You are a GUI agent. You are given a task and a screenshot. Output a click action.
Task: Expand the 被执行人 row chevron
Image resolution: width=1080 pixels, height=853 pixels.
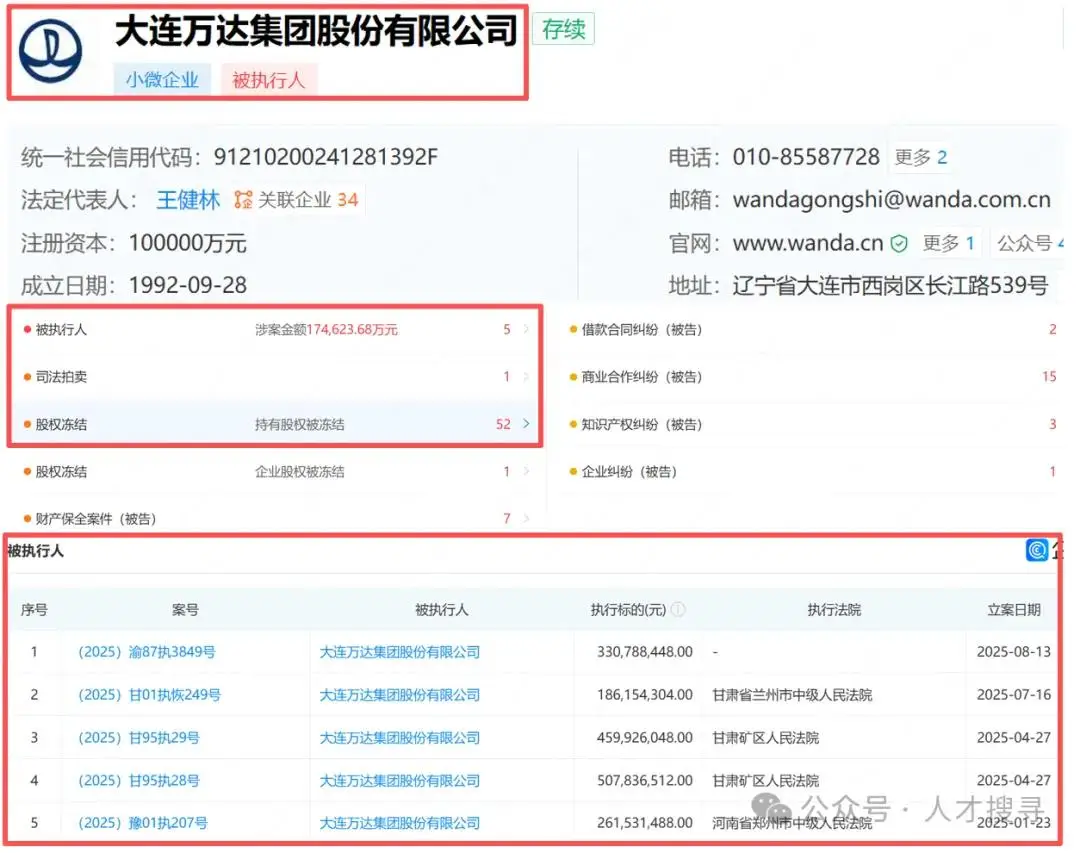coord(527,329)
